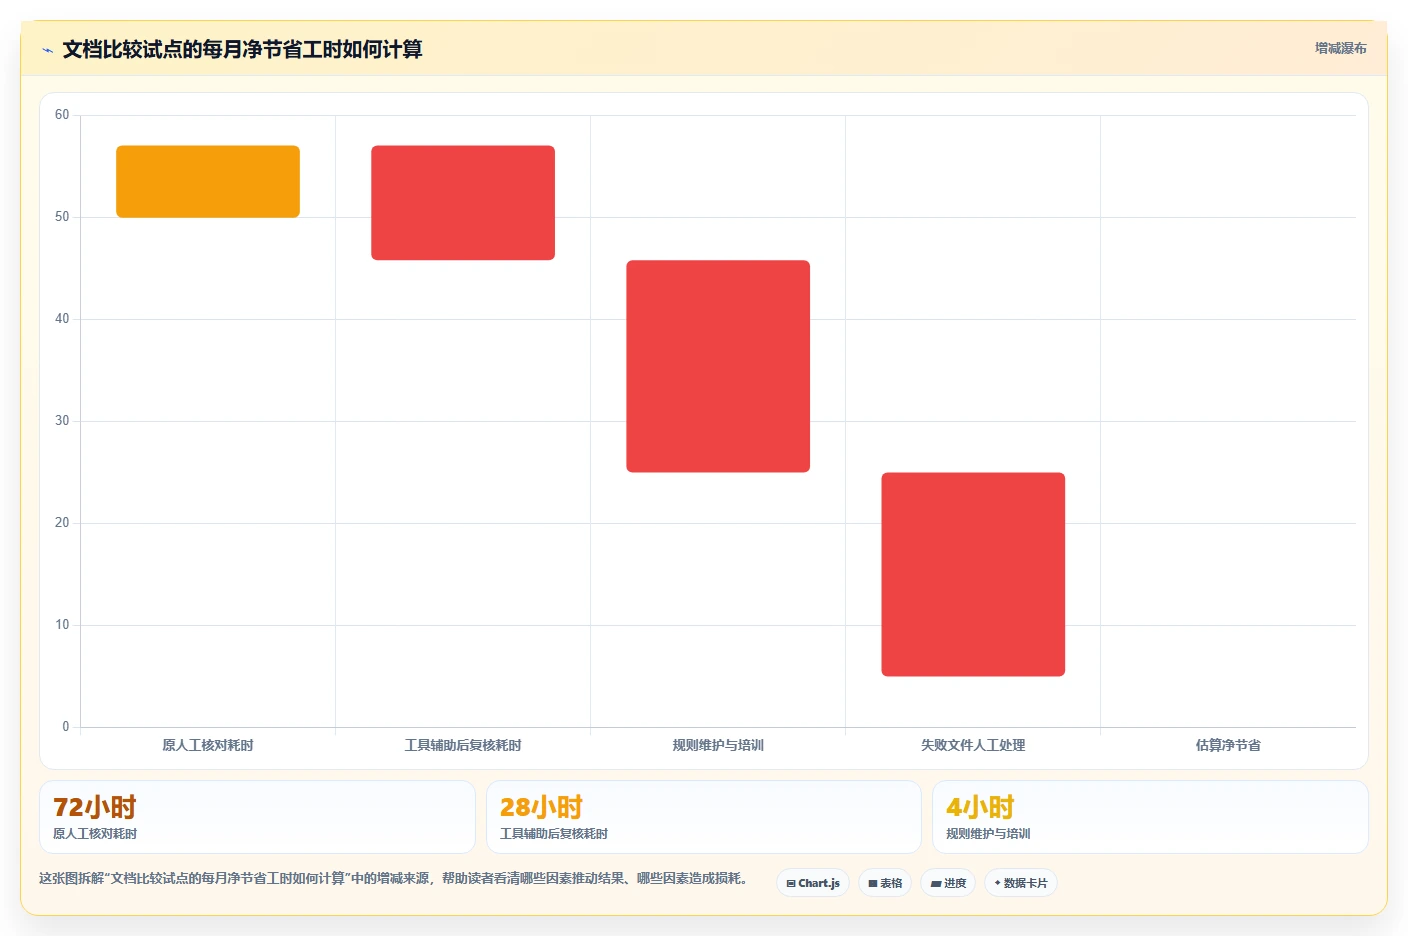Viewport: 1408px width, 936px height.
Task: Click the x-axis label 失败文件人工处理
Action: [973, 745]
